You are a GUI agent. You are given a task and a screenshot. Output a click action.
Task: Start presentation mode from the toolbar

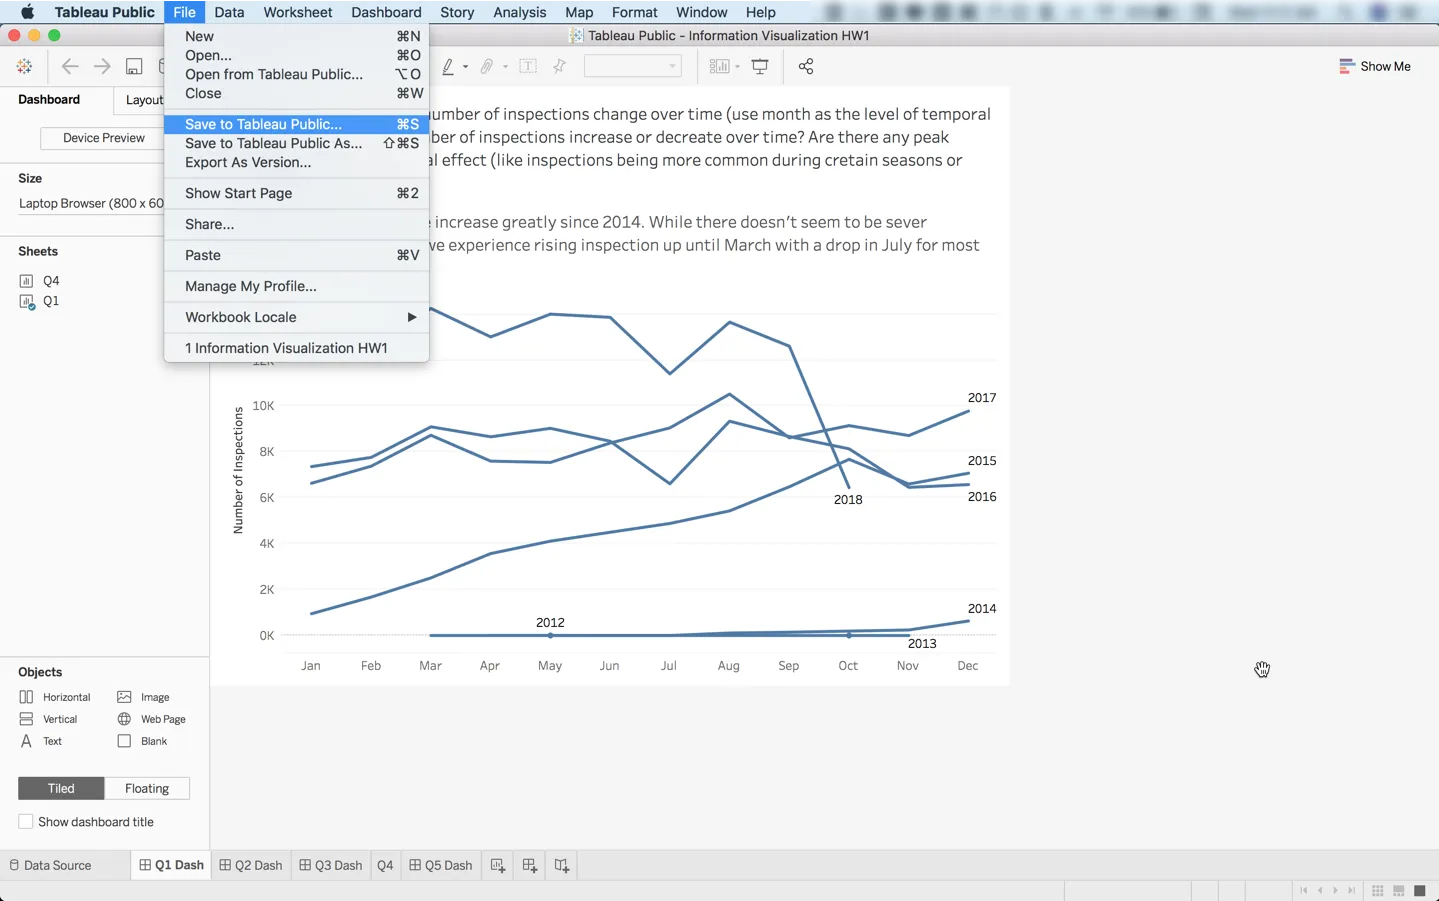(760, 66)
